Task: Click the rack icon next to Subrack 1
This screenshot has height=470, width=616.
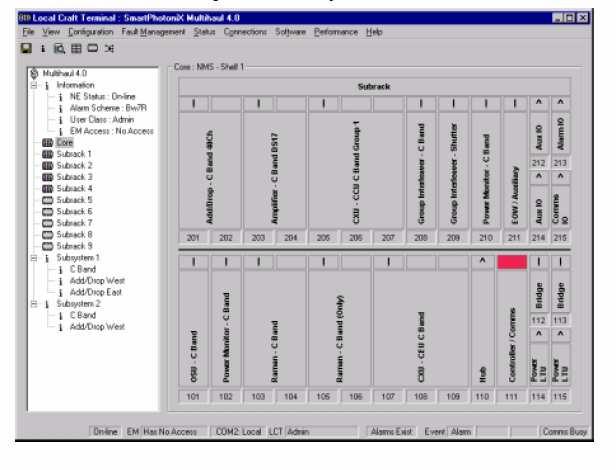Action: [x=48, y=154]
